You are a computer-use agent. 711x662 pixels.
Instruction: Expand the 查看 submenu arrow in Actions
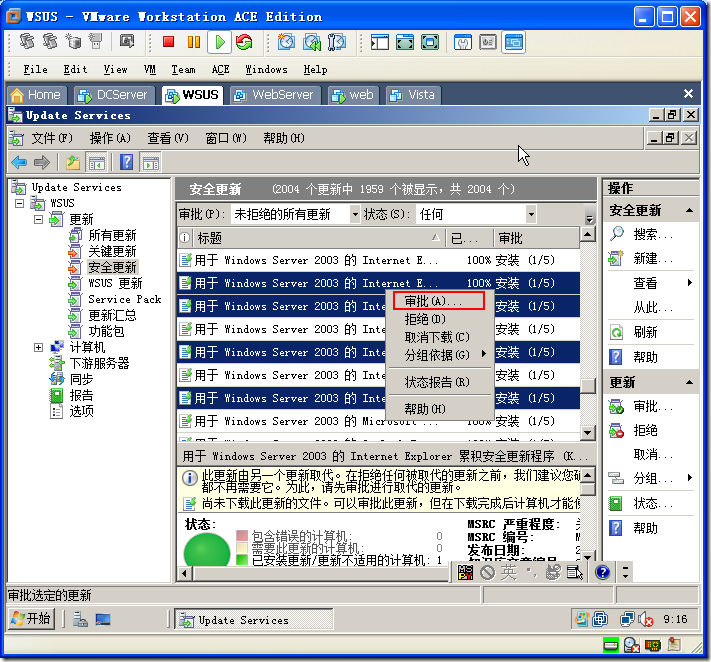[x=690, y=283]
